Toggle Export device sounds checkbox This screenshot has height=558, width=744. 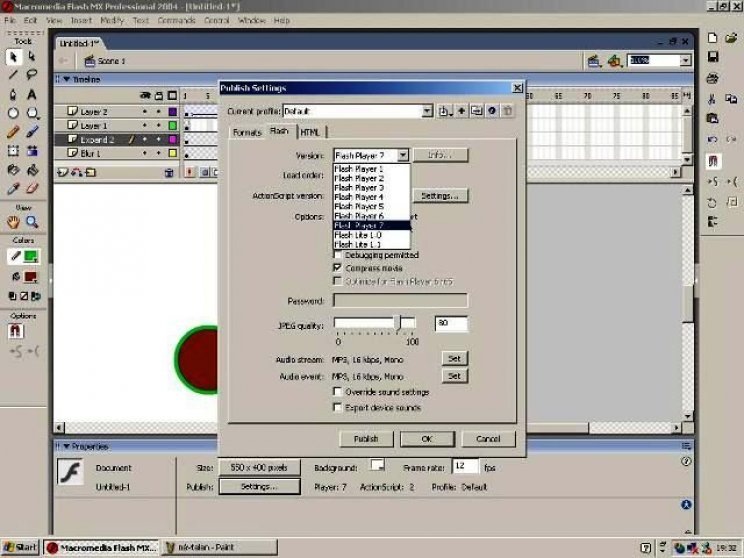(337, 408)
